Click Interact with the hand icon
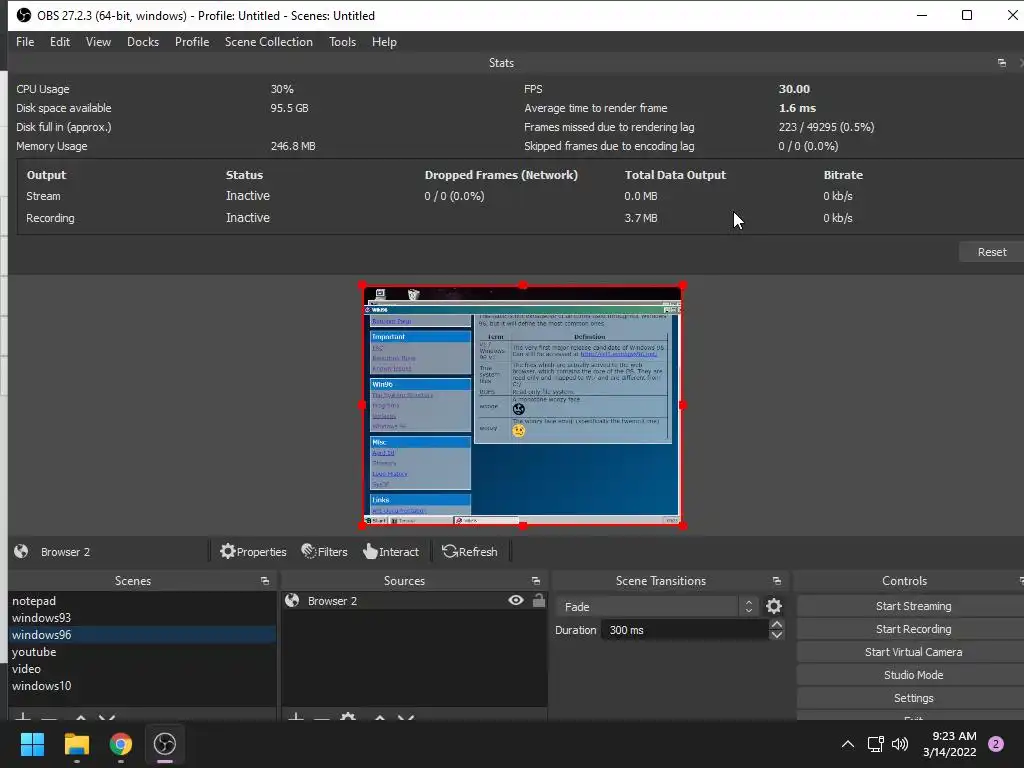 [391, 552]
